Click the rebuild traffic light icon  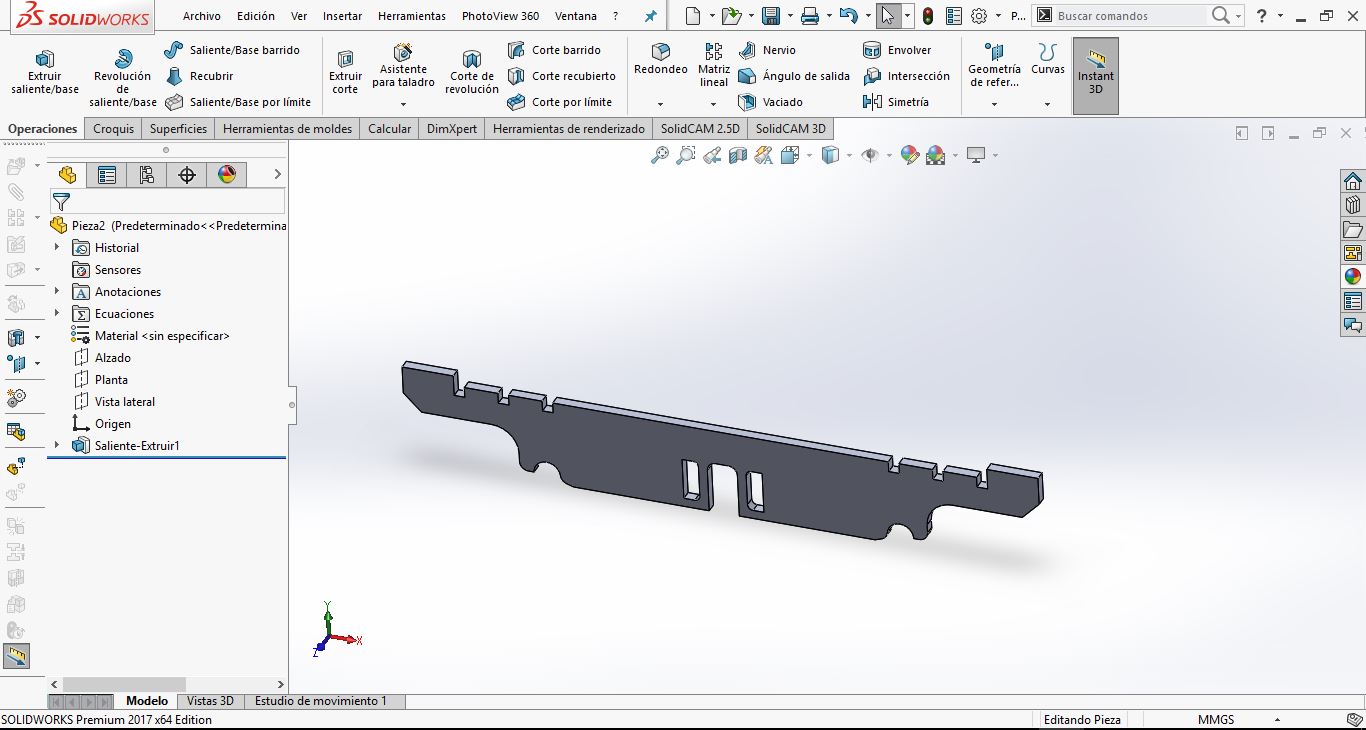click(928, 16)
